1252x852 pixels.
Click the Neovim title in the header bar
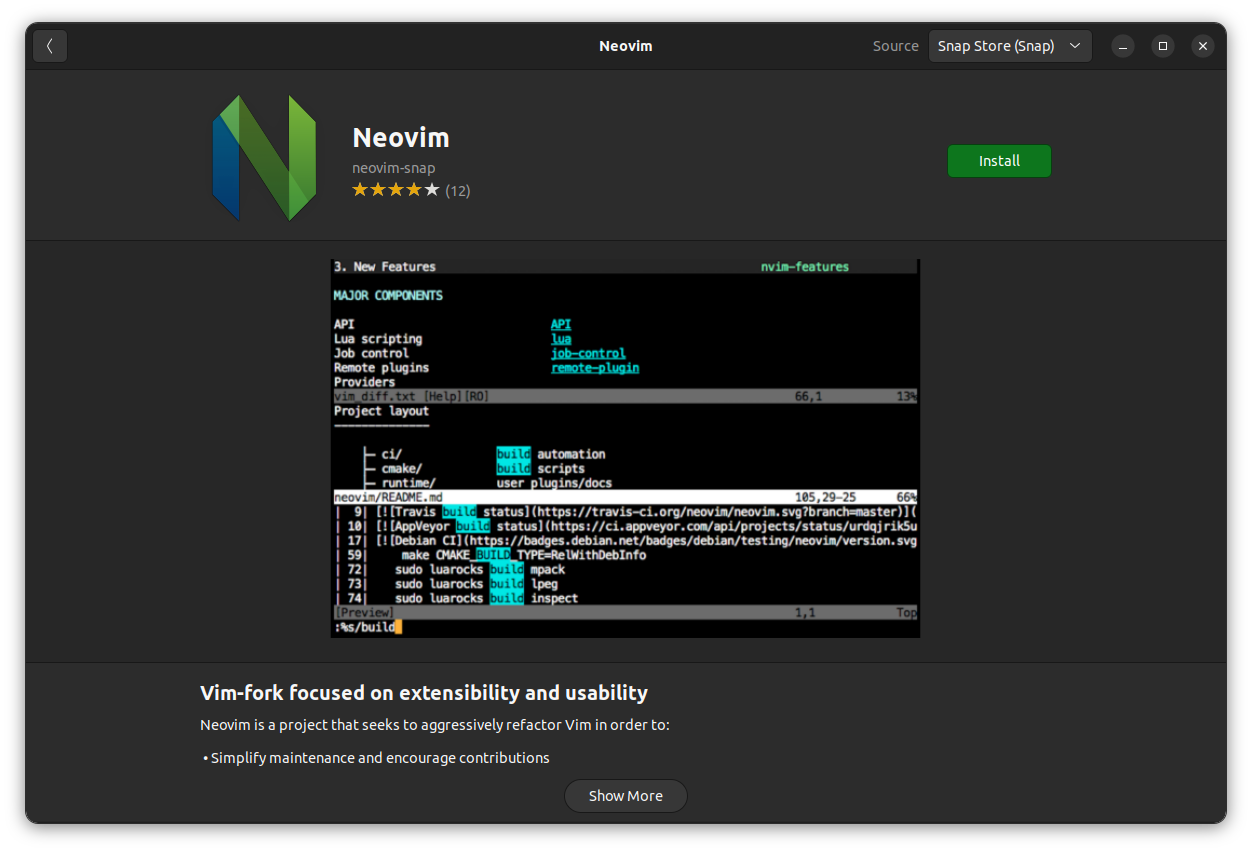(x=625, y=45)
